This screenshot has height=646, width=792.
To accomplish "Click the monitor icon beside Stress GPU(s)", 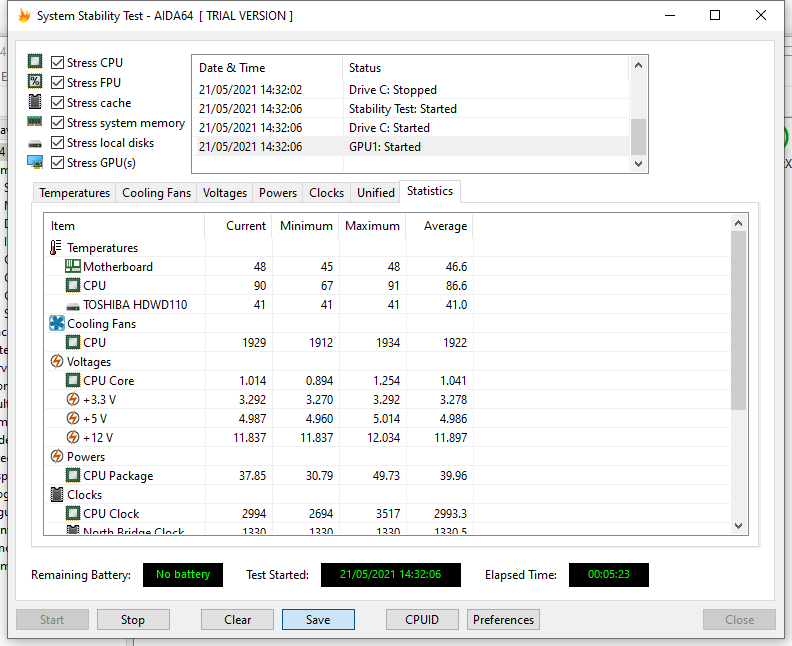I will tap(35, 162).
